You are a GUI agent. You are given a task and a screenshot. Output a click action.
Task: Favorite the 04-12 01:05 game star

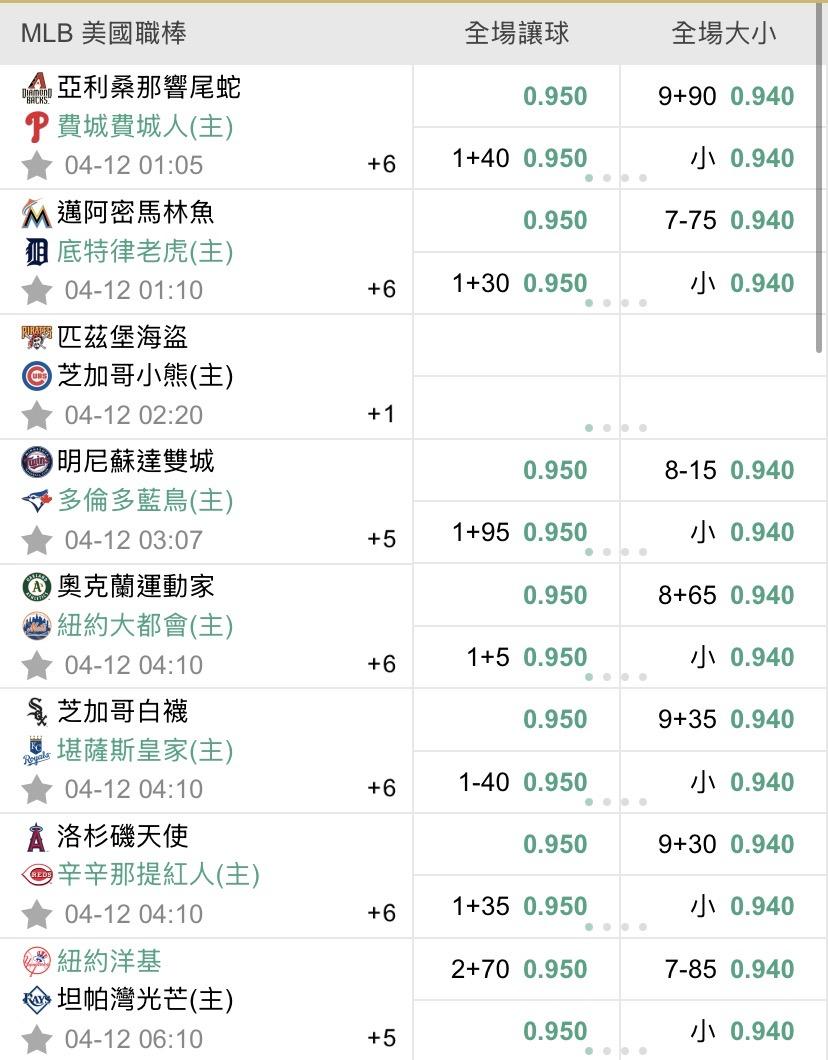(37, 165)
